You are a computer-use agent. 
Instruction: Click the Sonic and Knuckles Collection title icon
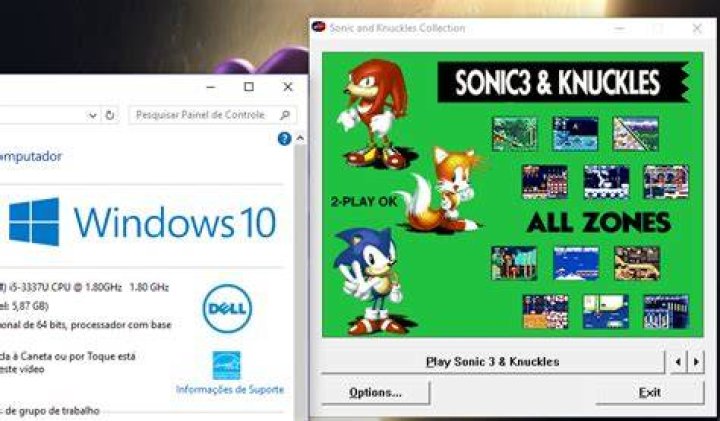coord(319,27)
